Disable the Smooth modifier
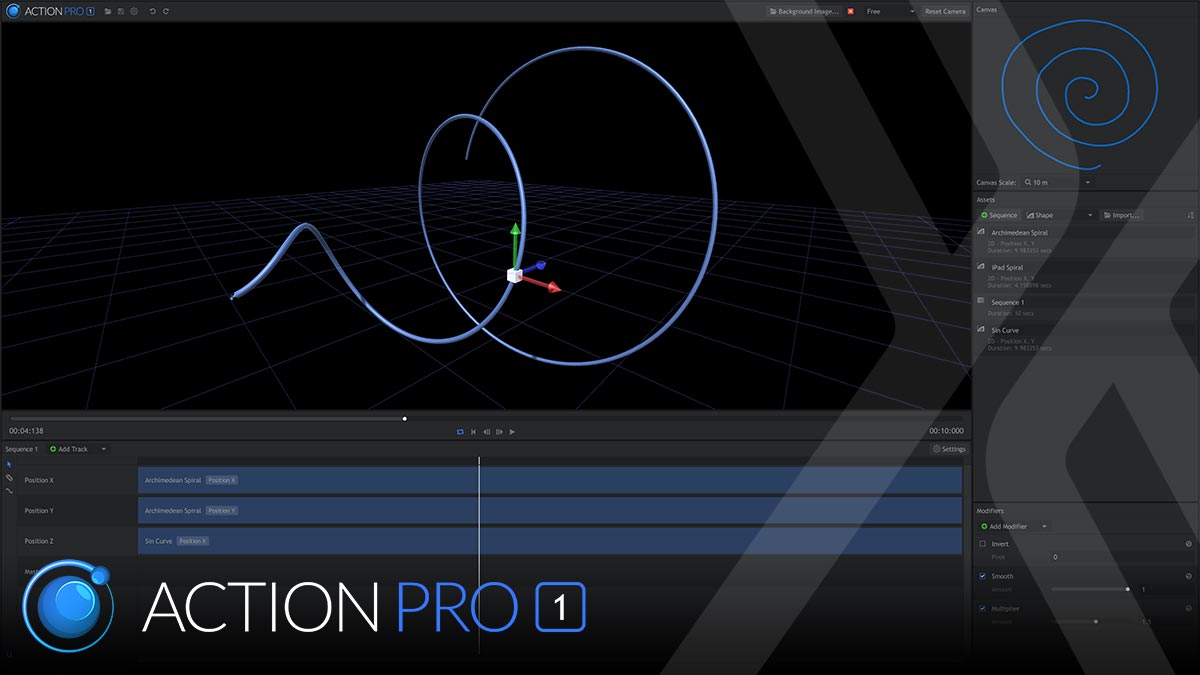This screenshot has height=675, width=1200. tap(983, 576)
